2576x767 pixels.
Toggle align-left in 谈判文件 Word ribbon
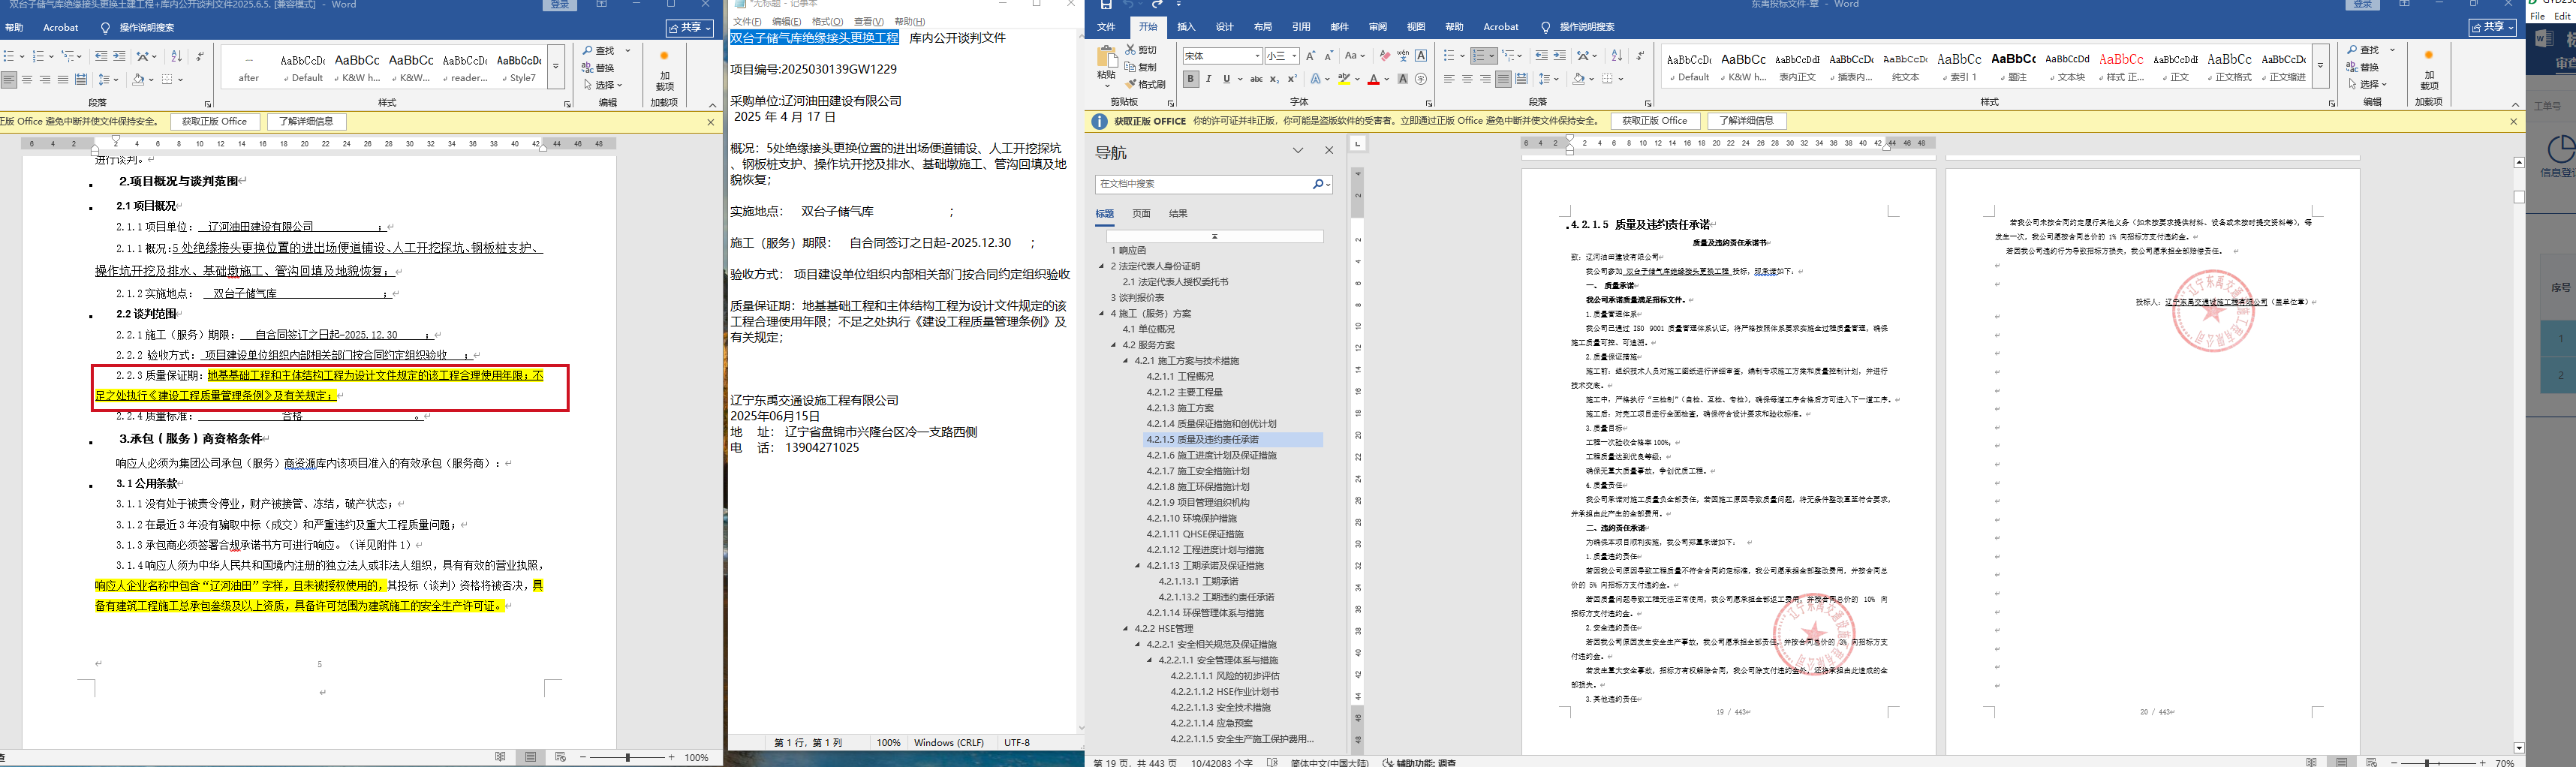[9, 79]
